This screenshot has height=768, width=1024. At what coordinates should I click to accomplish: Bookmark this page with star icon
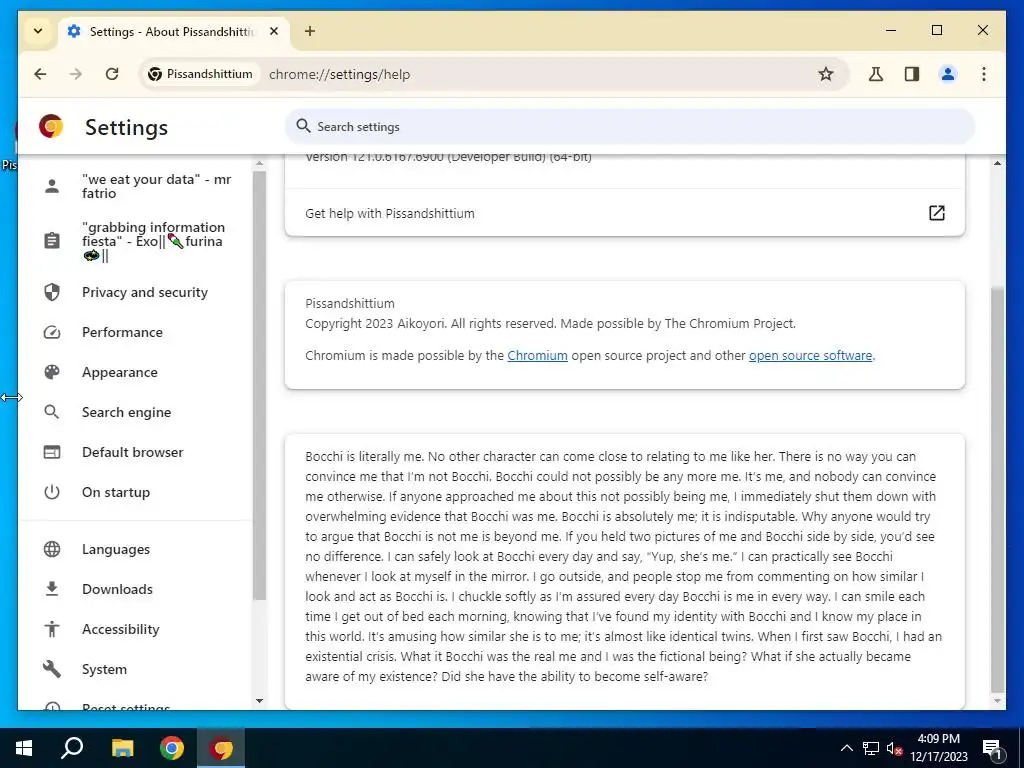click(x=826, y=74)
